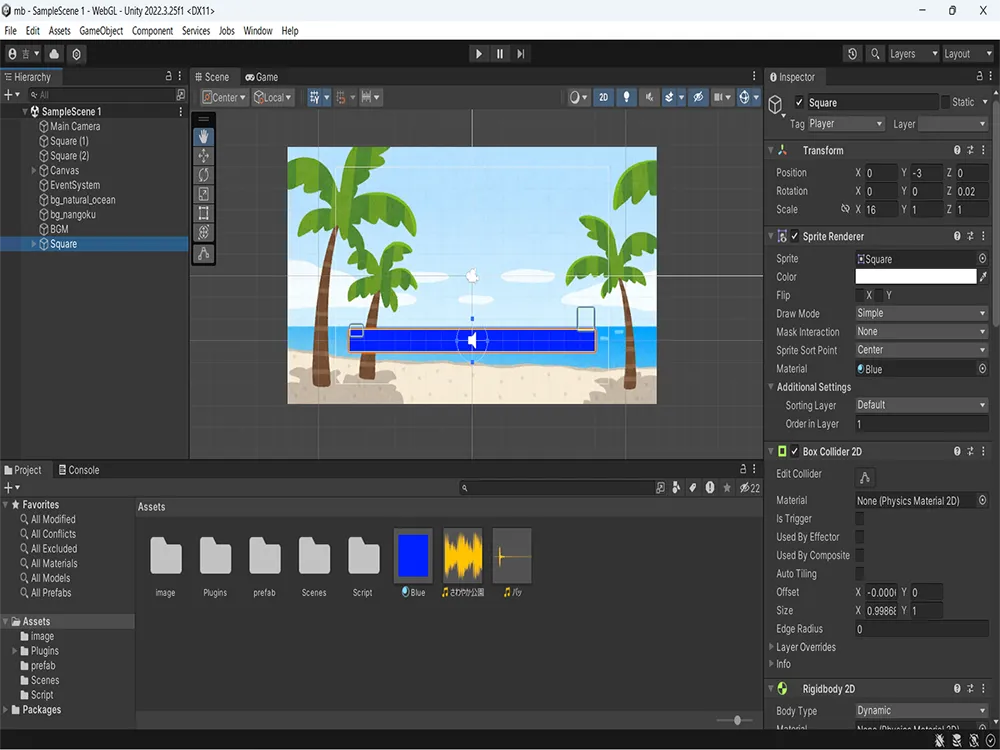Select the Rotate tool in Scene toolbar
The image size is (1000, 750).
pos(203,175)
